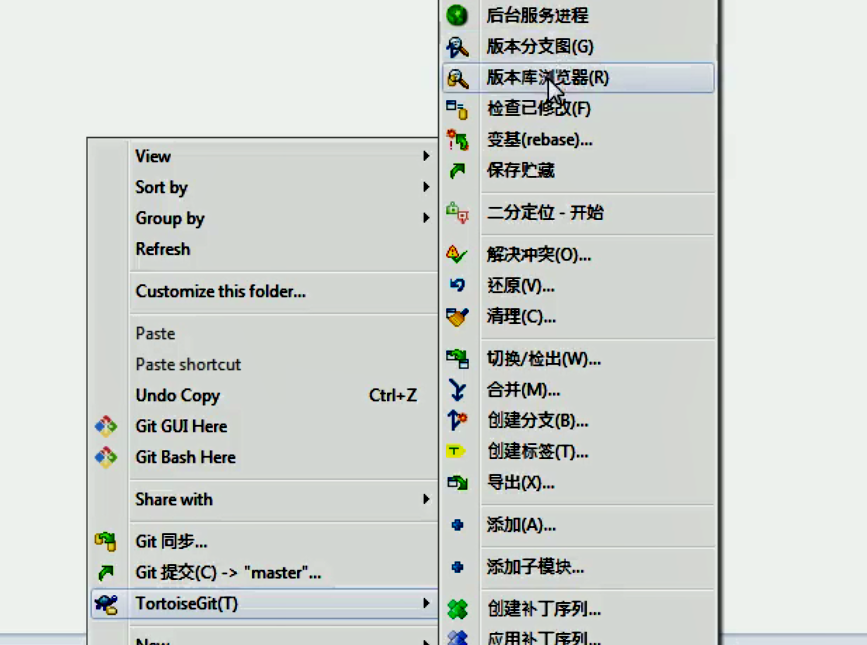Viewport: 867px width, 645px height.
Task: Expand the TortoiseGit(T) submenu arrow
Action: [426, 603]
